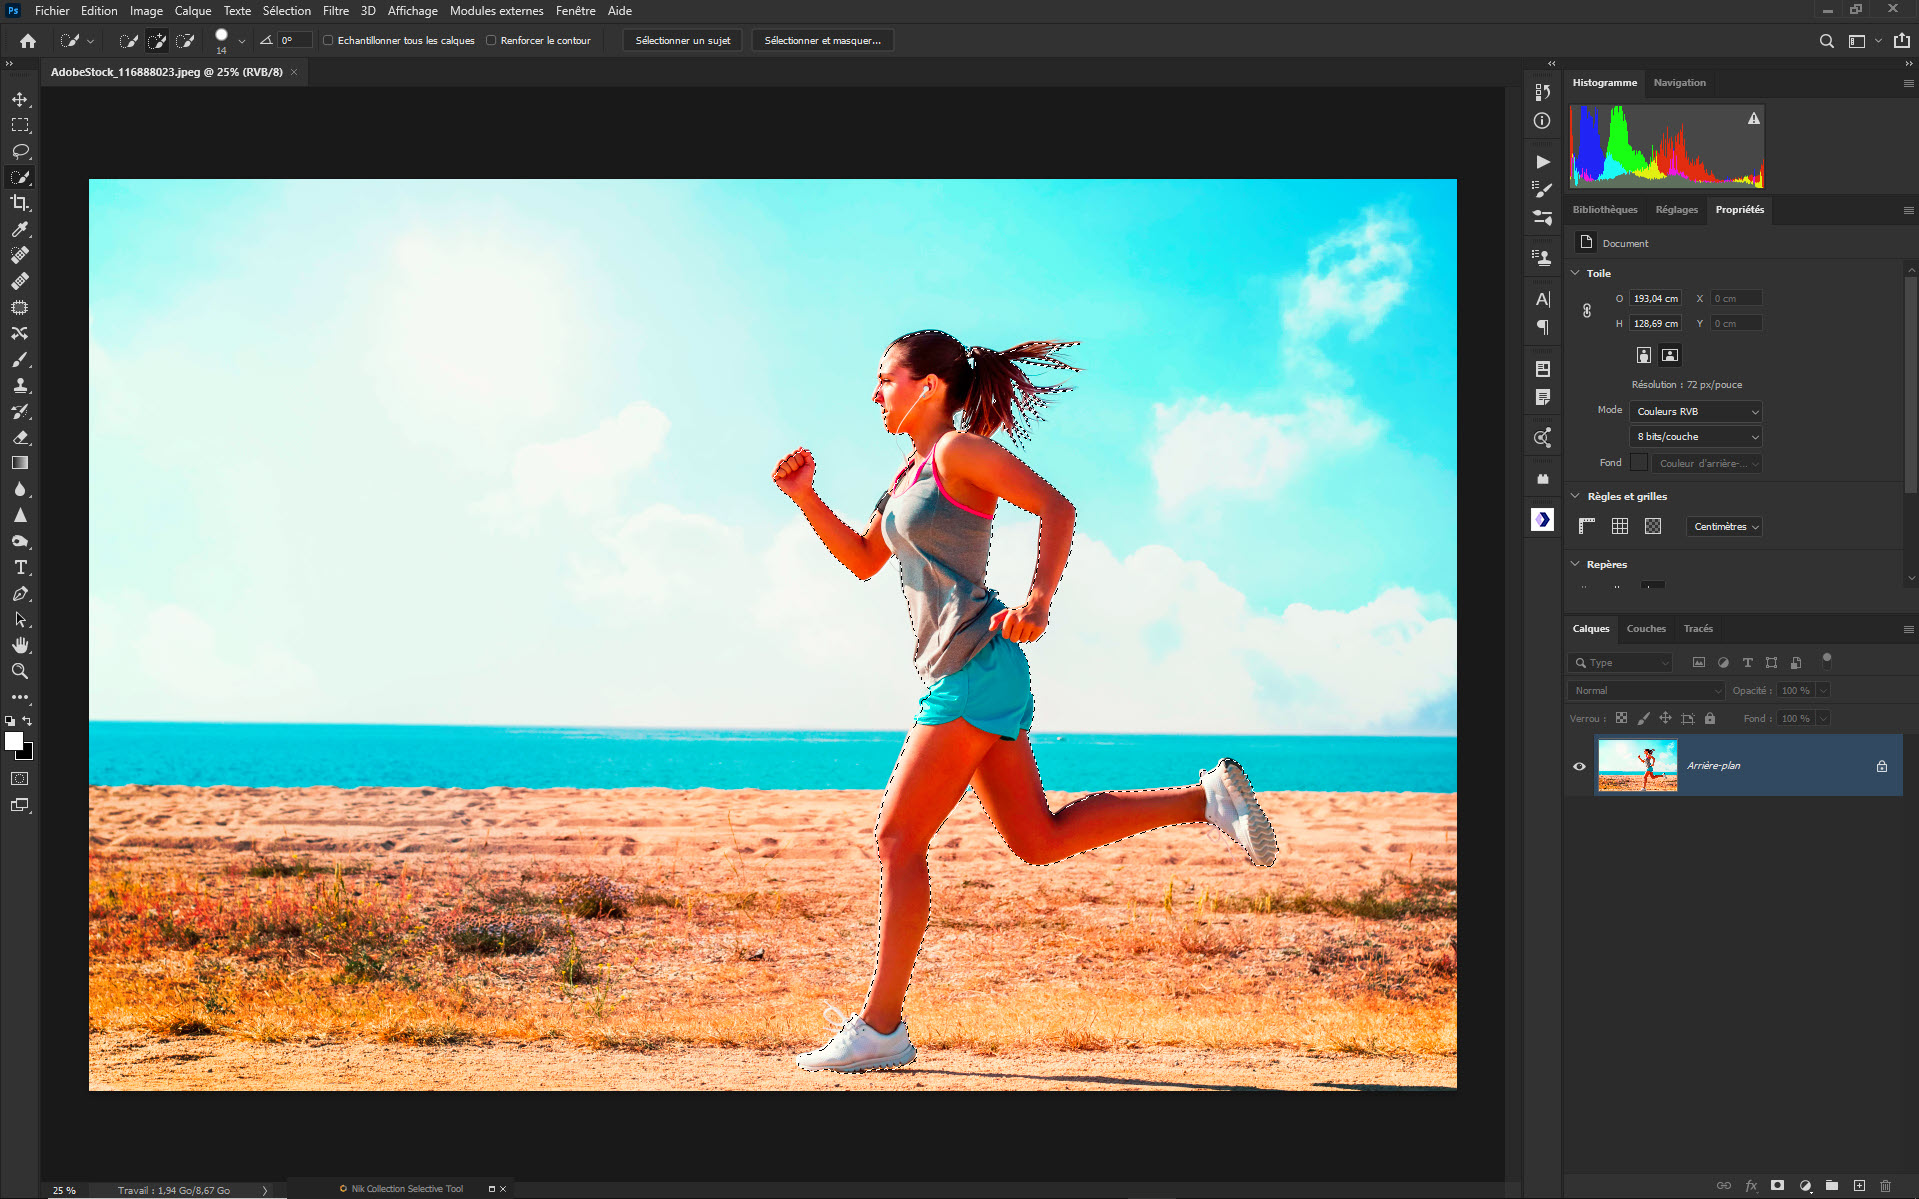Click Sélectionner et masquer button
Screen dimensions: 1919x1199
pos(822,41)
